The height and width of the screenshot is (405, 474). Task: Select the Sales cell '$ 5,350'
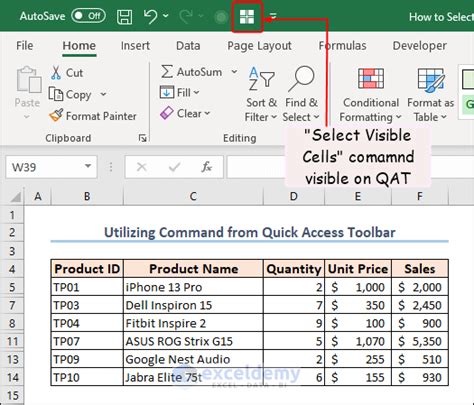click(x=420, y=341)
